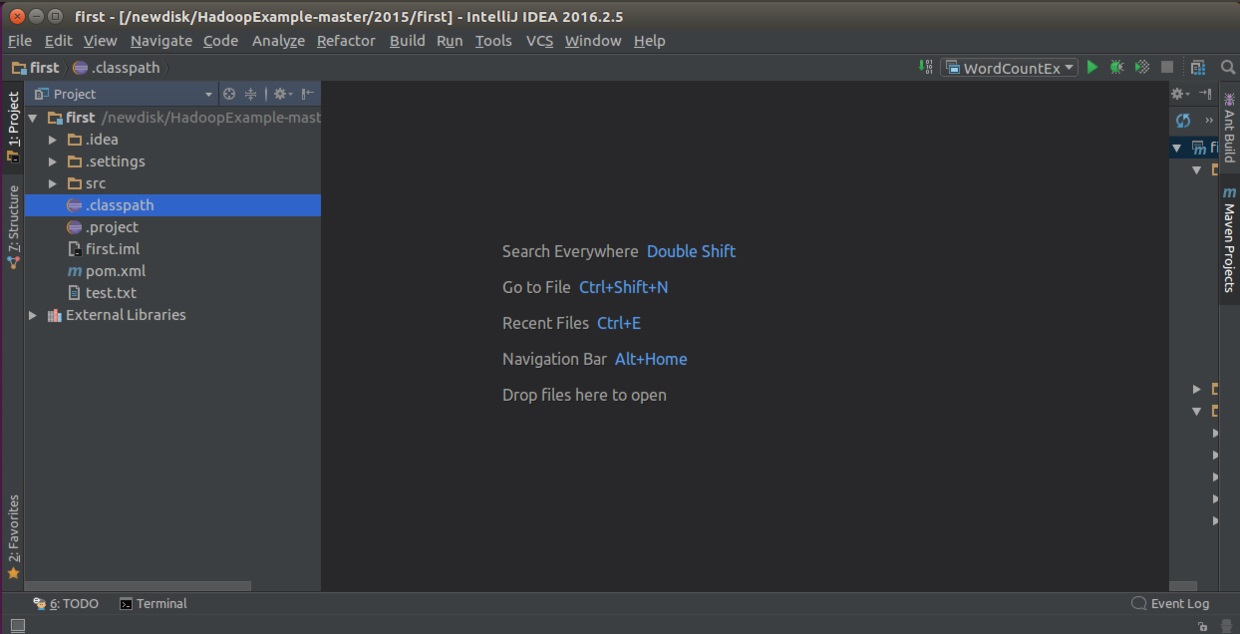This screenshot has height=634, width=1240.
Task: Open Project Structure icon in toolbar
Action: coord(1197,67)
